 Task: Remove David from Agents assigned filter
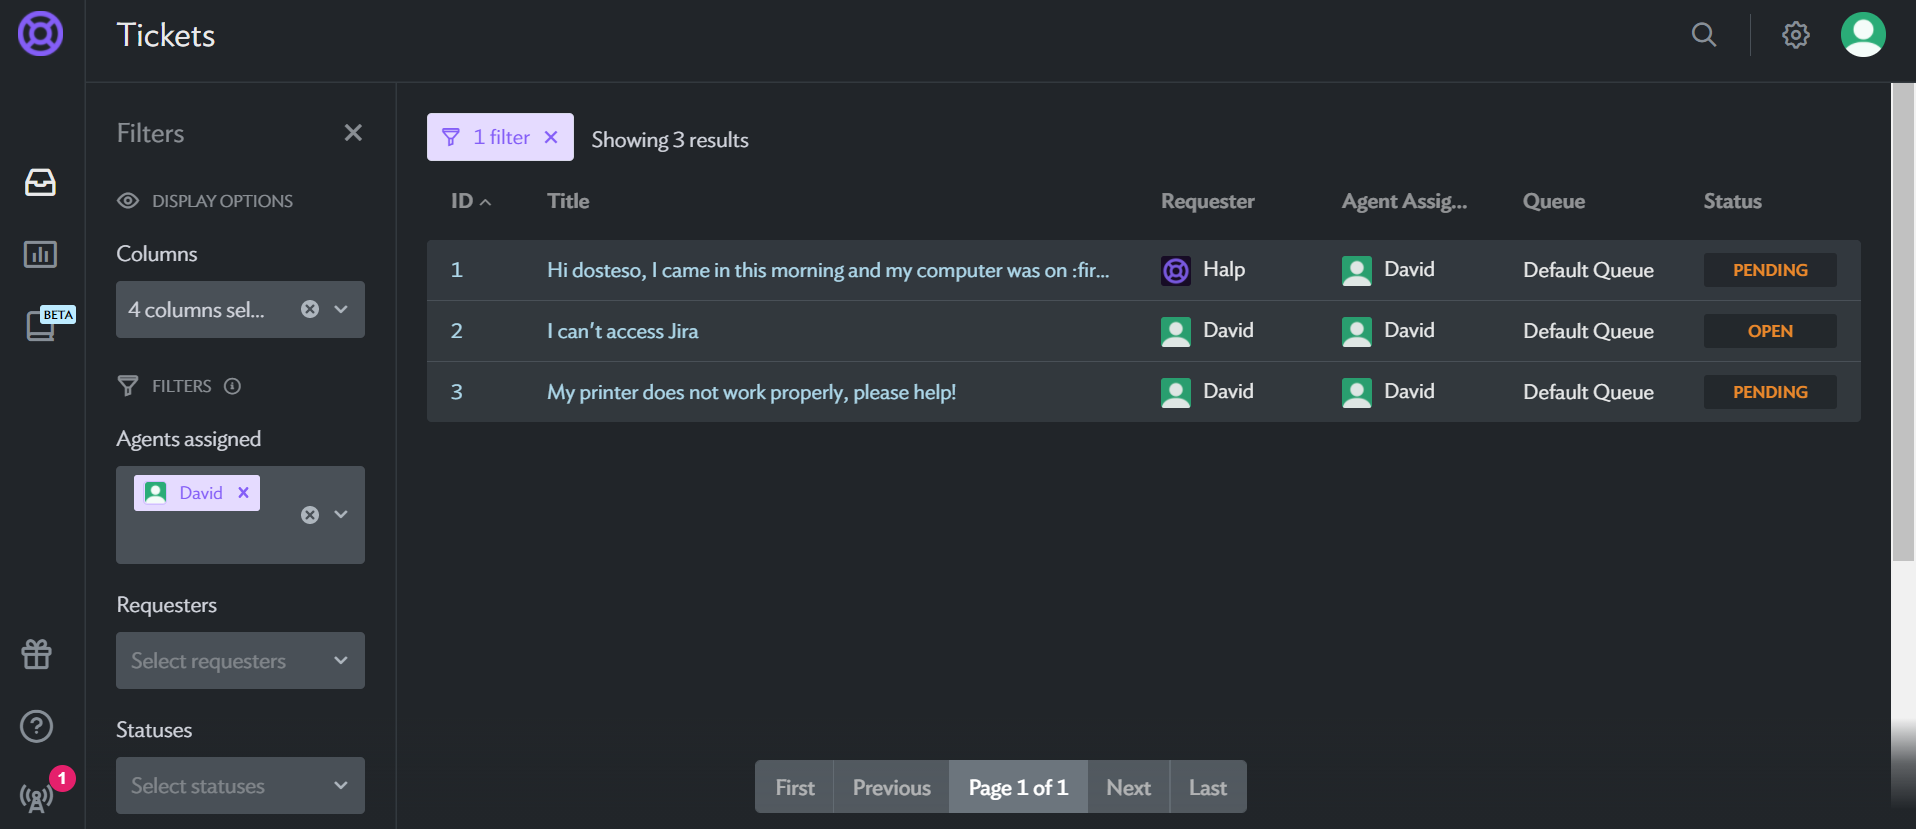tap(243, 492)
